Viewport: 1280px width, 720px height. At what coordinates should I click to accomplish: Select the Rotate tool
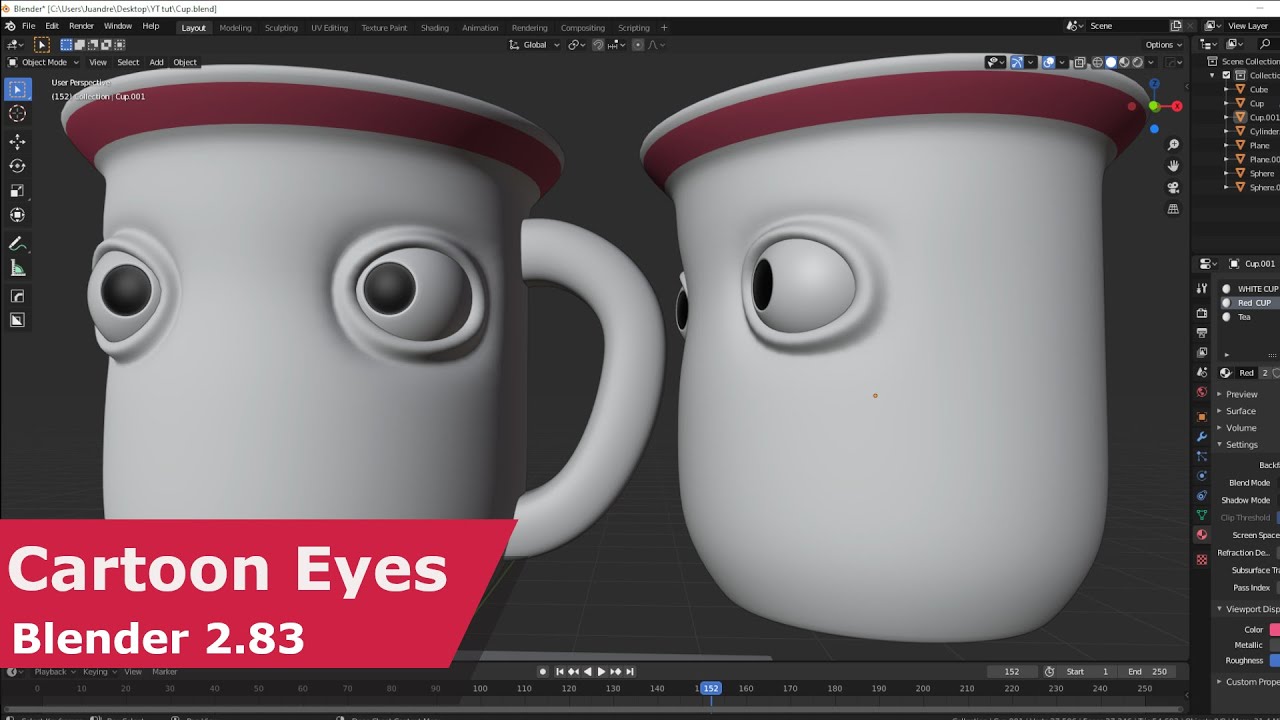(17, 166)
